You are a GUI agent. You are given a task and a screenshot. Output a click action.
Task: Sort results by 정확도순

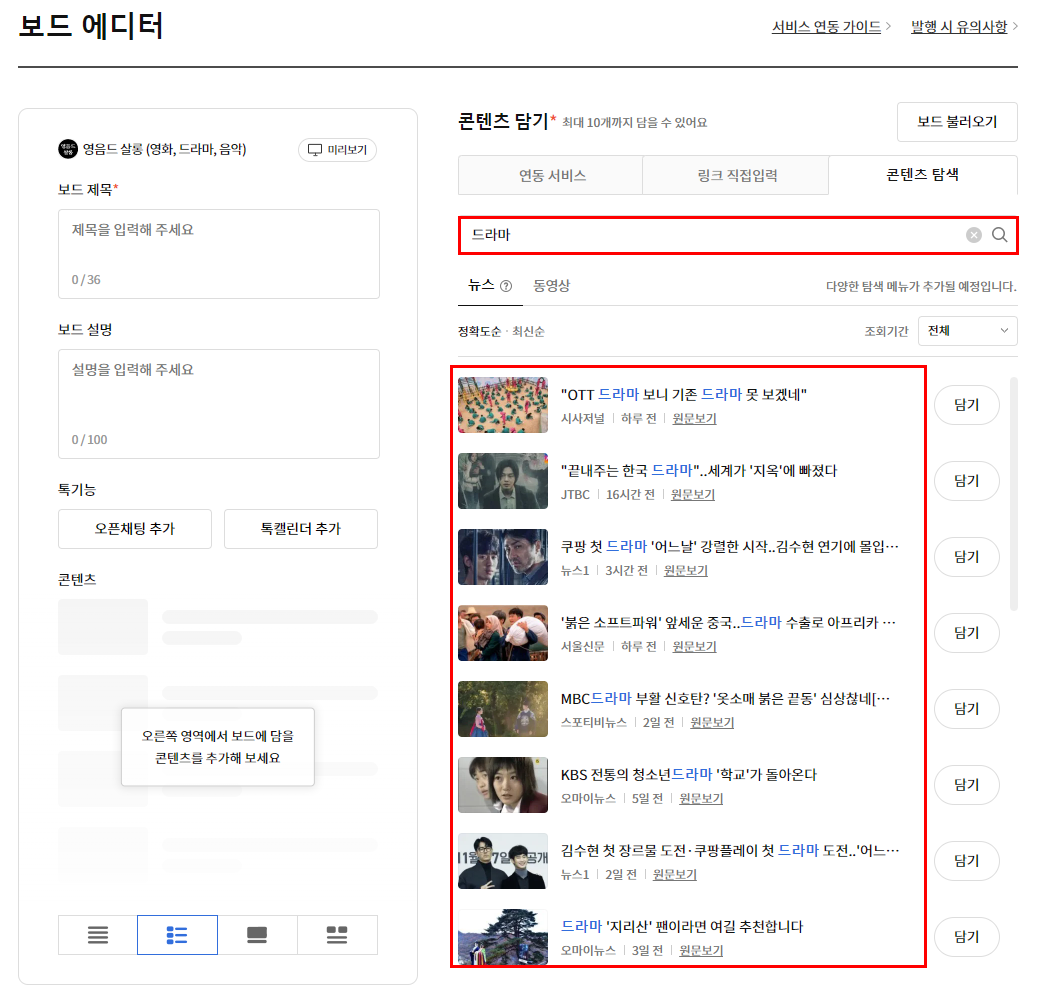tap(479, 332)
